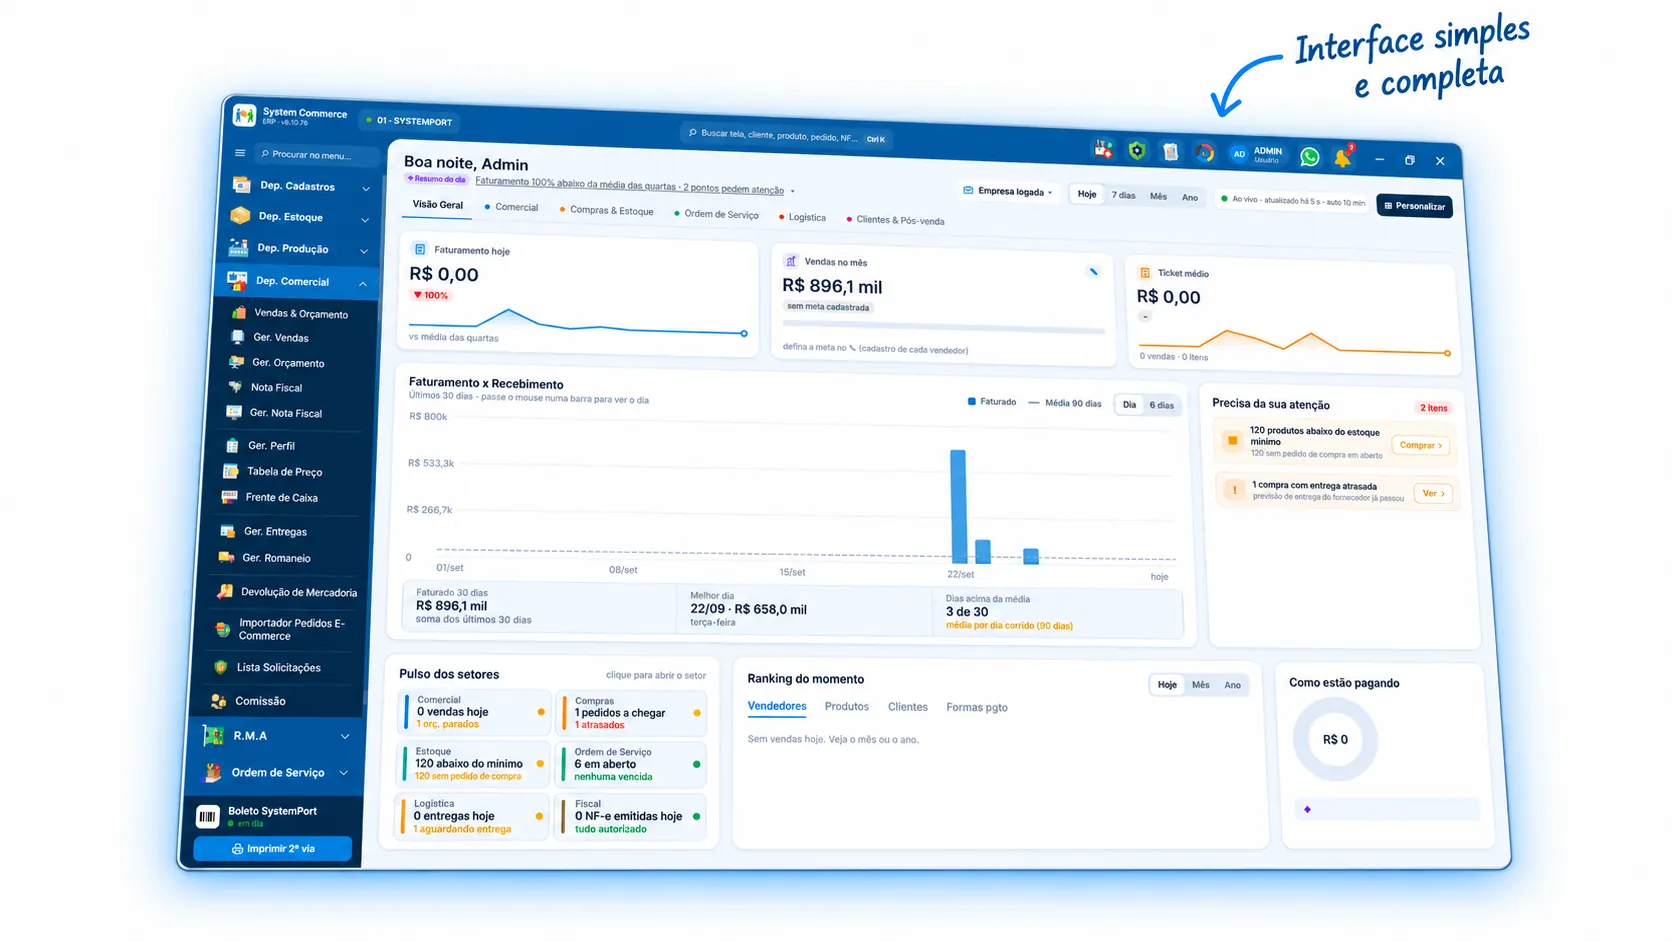Click the System Commerce logo
Viewport: 1672px width, 941px height.
click(244, 115)
